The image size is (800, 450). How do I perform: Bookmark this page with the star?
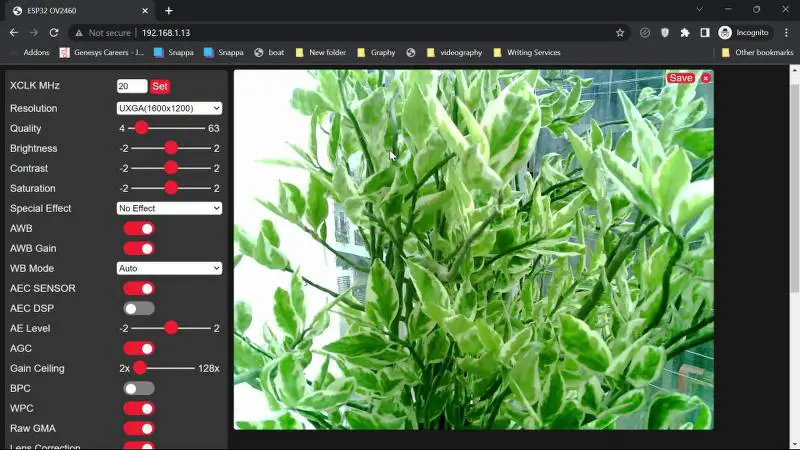pos(620,33)
